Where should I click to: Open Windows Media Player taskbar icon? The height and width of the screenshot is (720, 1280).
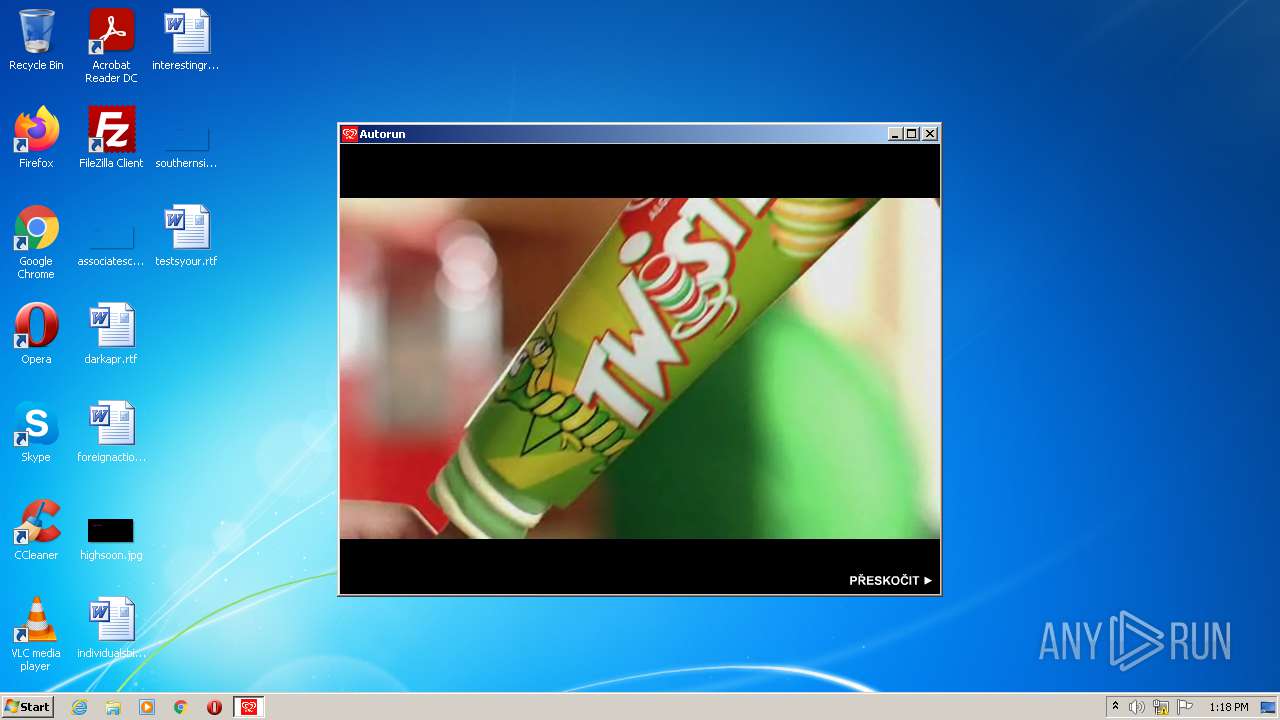[x=147, y=707]
